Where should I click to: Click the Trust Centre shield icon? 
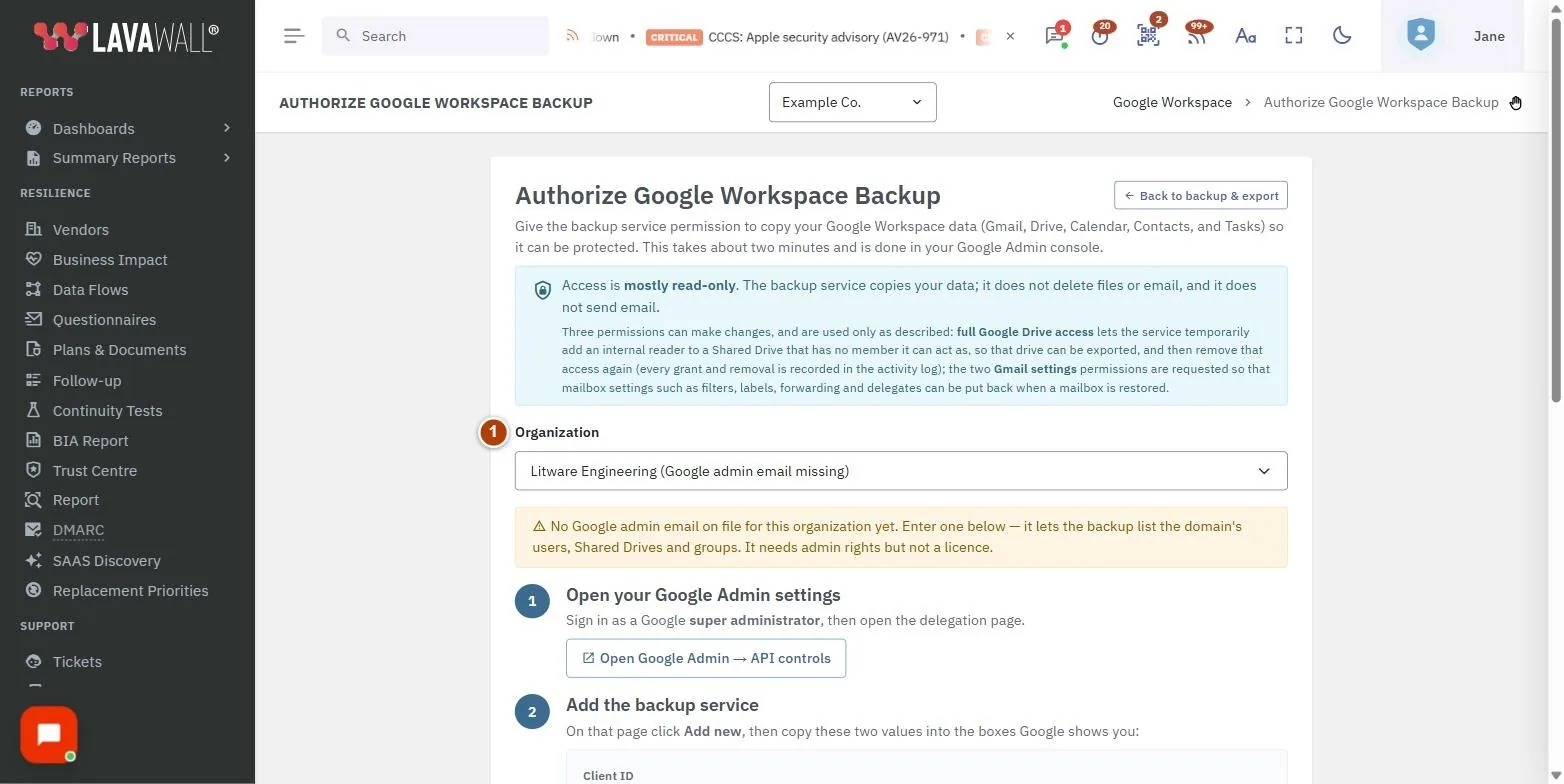[x=34, y=470]
